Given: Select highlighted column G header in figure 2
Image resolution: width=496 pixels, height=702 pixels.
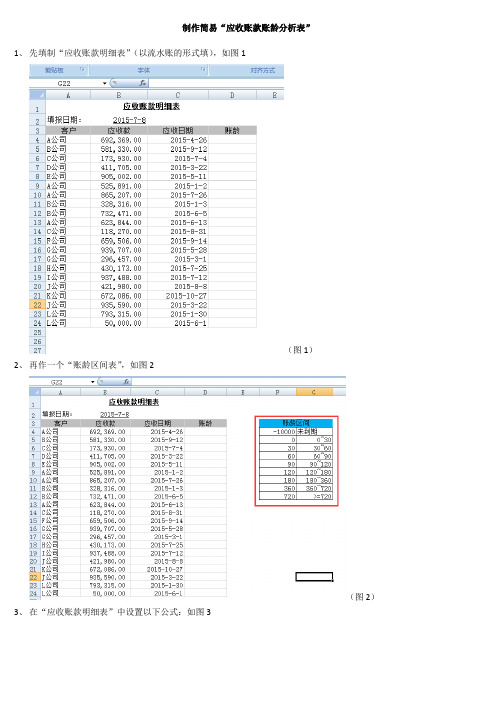Looking at the screenshot, I should pyautogui.click(x=314, y=392).
